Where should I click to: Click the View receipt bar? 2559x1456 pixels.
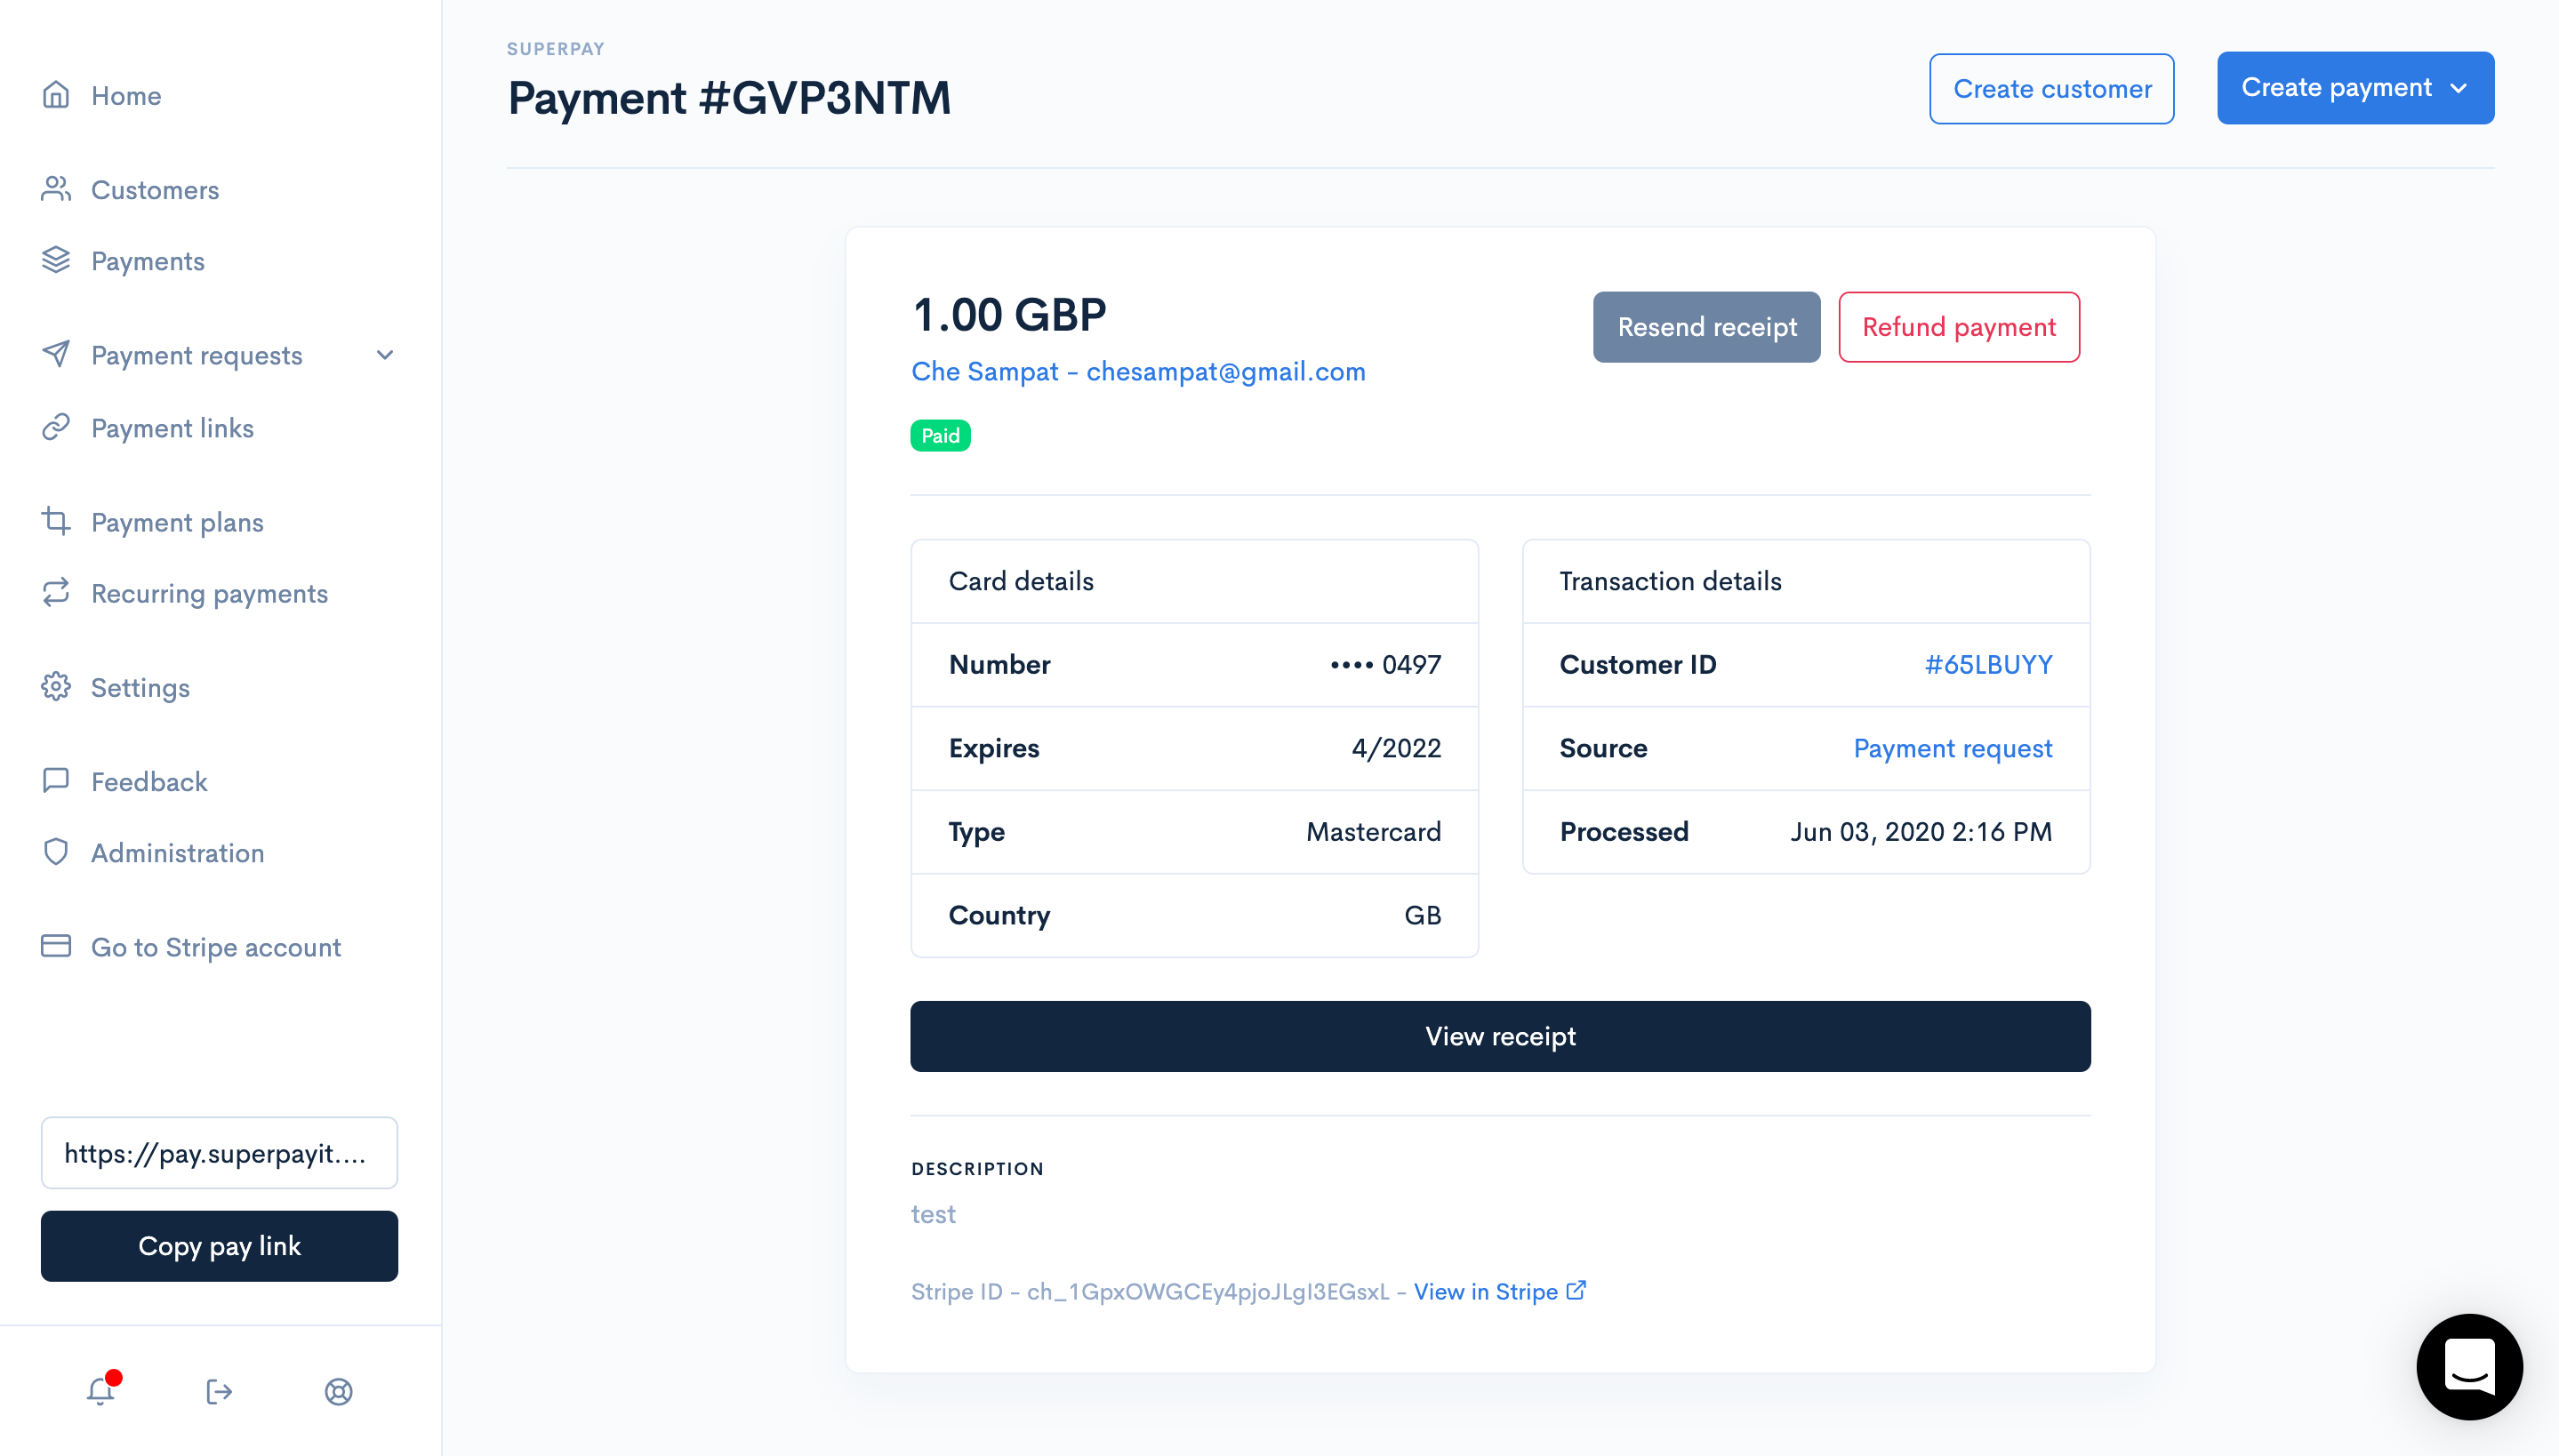point(1499,1036)
